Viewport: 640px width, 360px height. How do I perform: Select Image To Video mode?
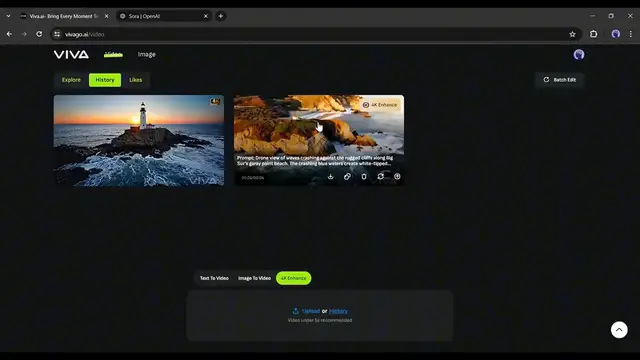[254, 278]
